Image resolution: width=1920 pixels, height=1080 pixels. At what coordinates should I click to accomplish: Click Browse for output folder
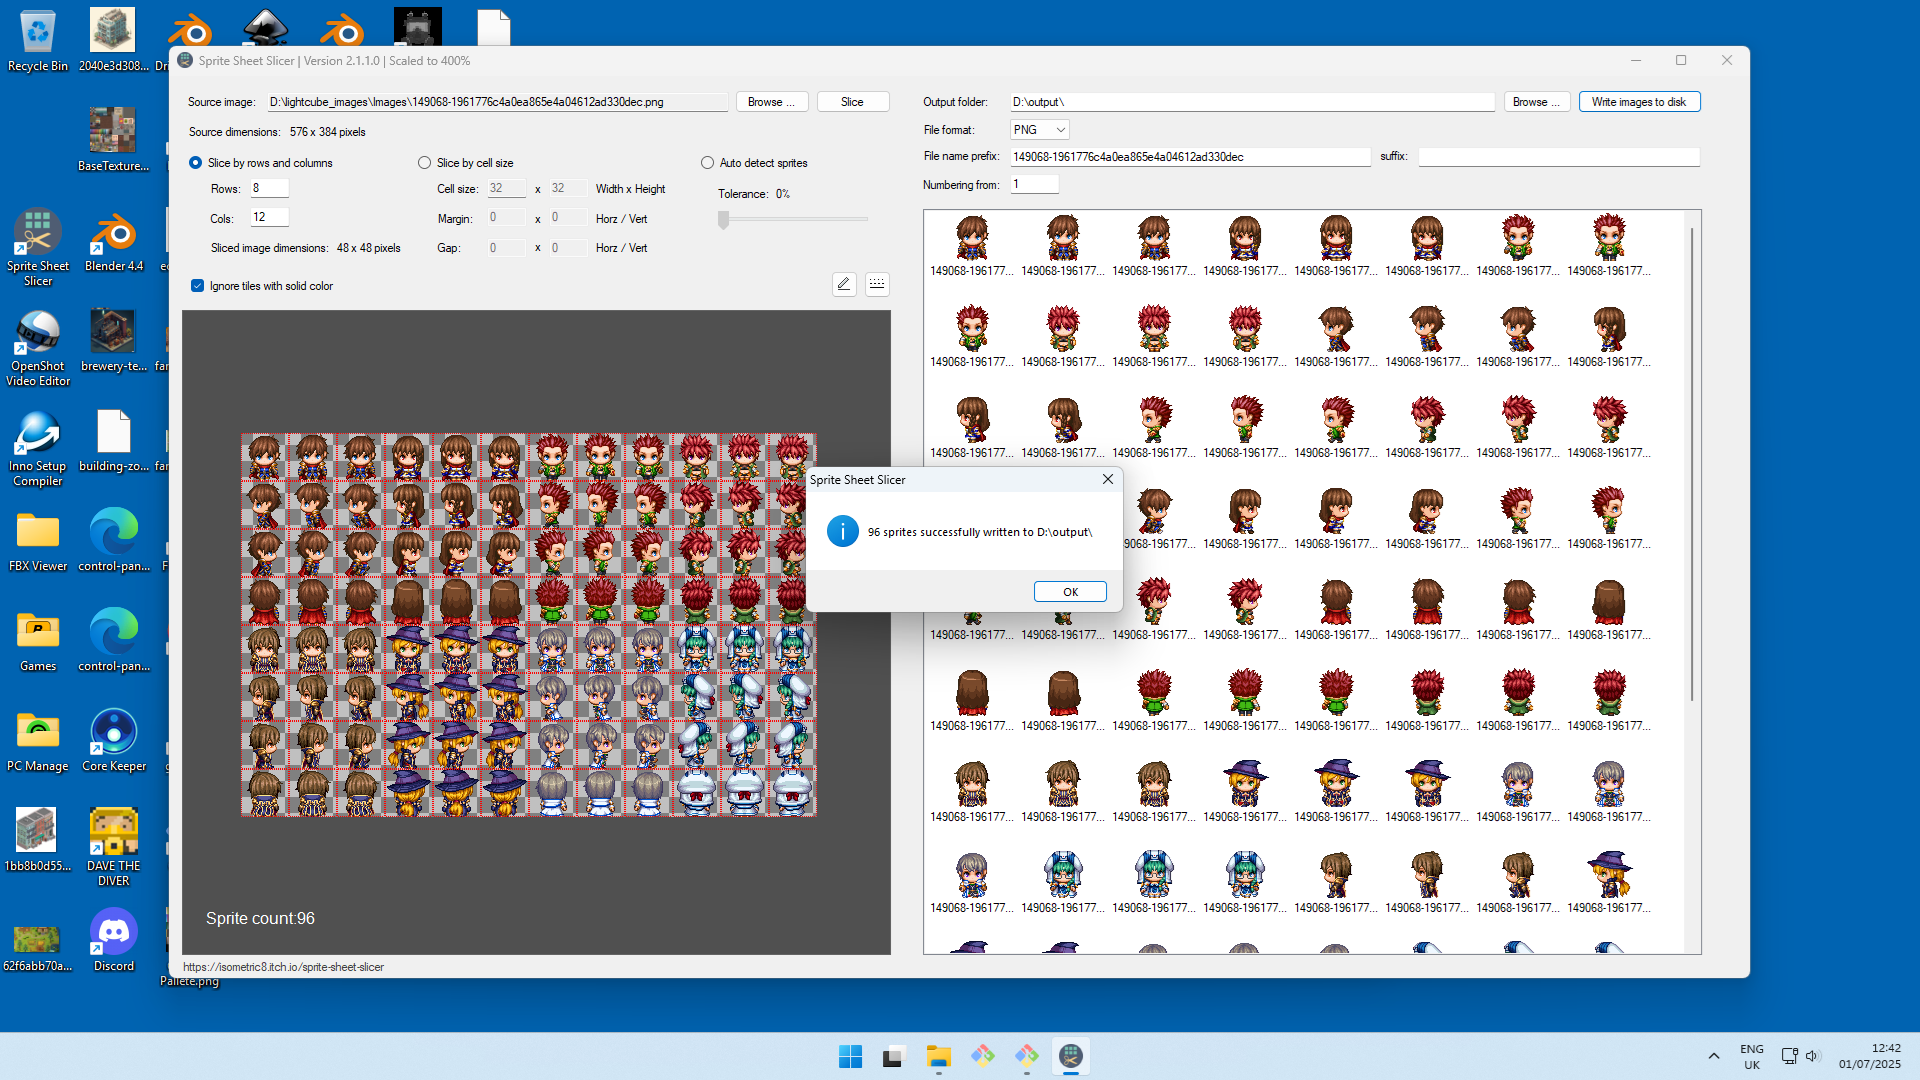tap(1537, 102)
